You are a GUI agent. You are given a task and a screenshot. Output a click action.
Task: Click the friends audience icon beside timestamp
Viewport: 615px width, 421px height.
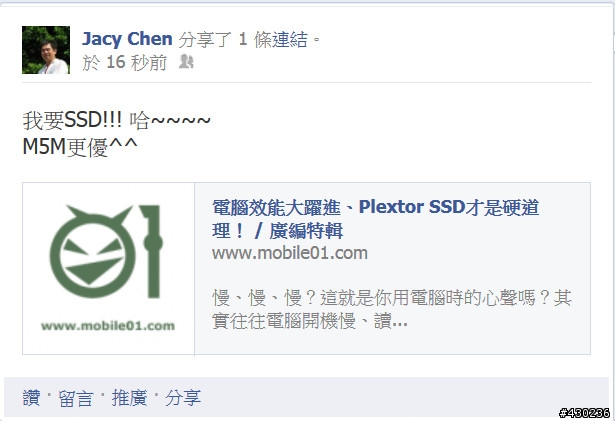186,62
